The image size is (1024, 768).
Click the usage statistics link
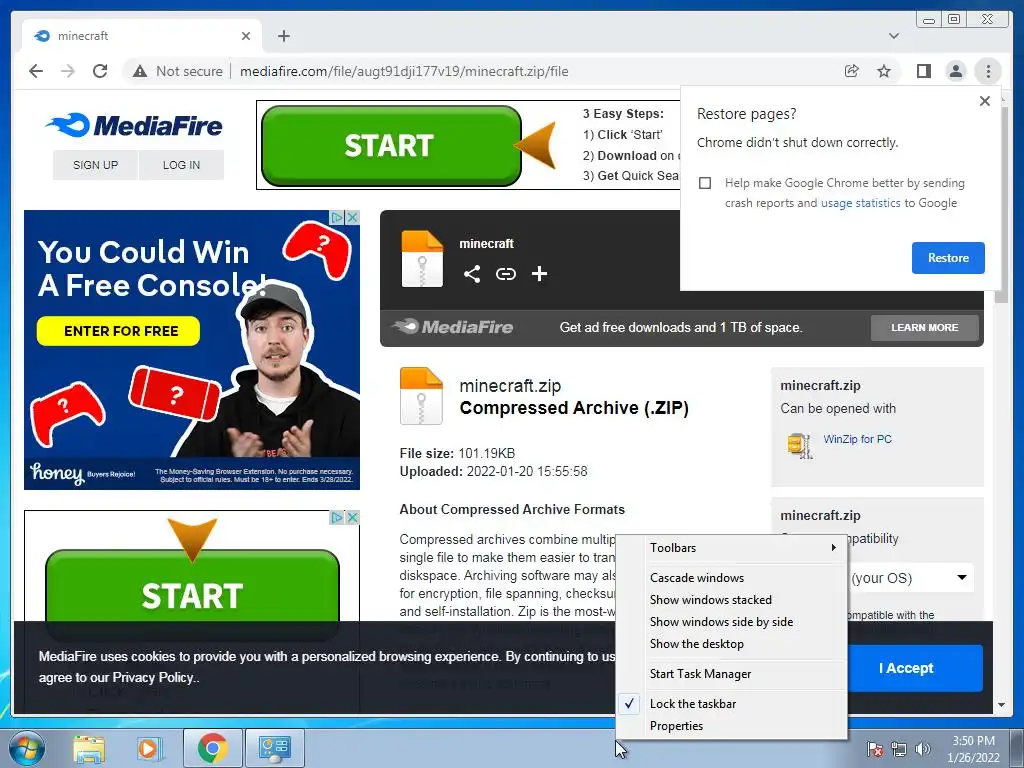point(860,203)
